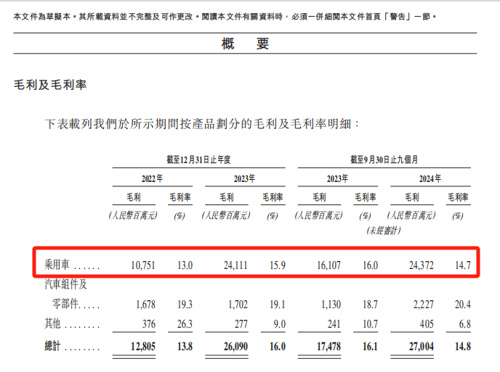The width and height of the screenshot is (500, 372).
Task: Select the 24,372 gross profit cell
Action: click(x=421, y=265)
